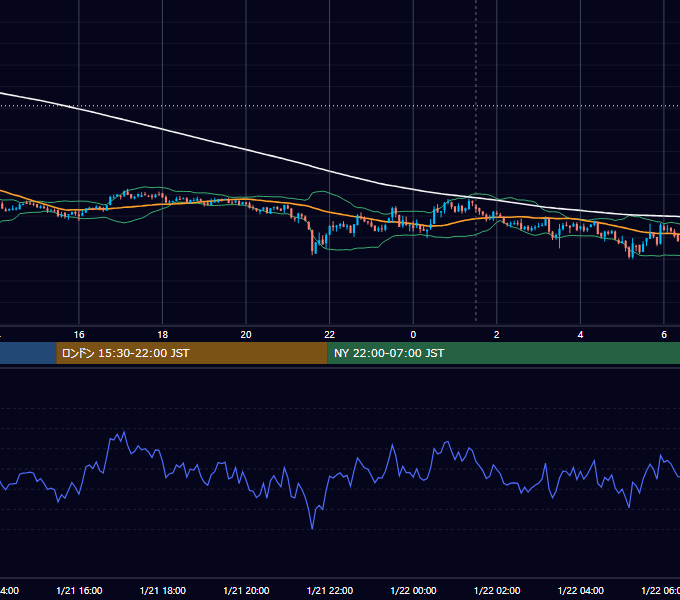Click the 1/21 16:00 date label
The height and width of the screenshot is (600, 680).
(79, 590)
